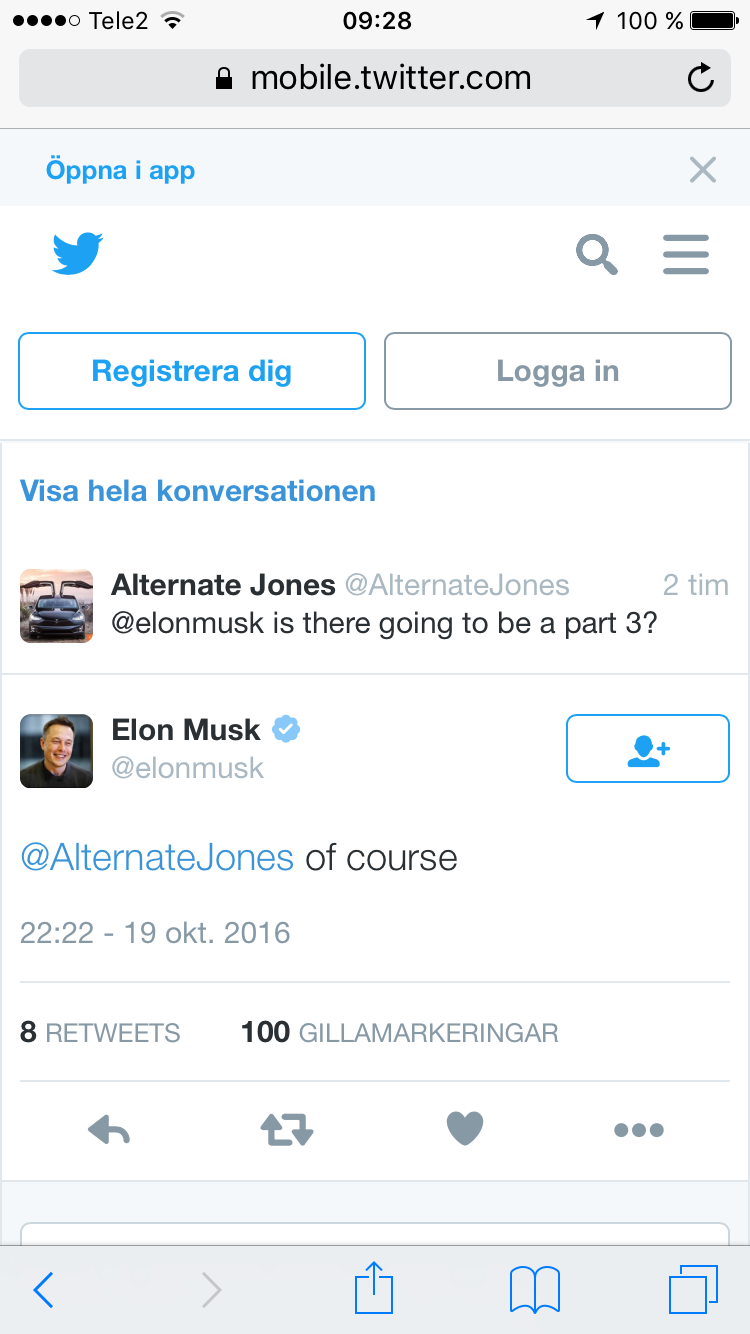The width and height of the screenshot is (750, 1334).
Task: Open Visa hela konversationen link
Action: click(198, 491)
